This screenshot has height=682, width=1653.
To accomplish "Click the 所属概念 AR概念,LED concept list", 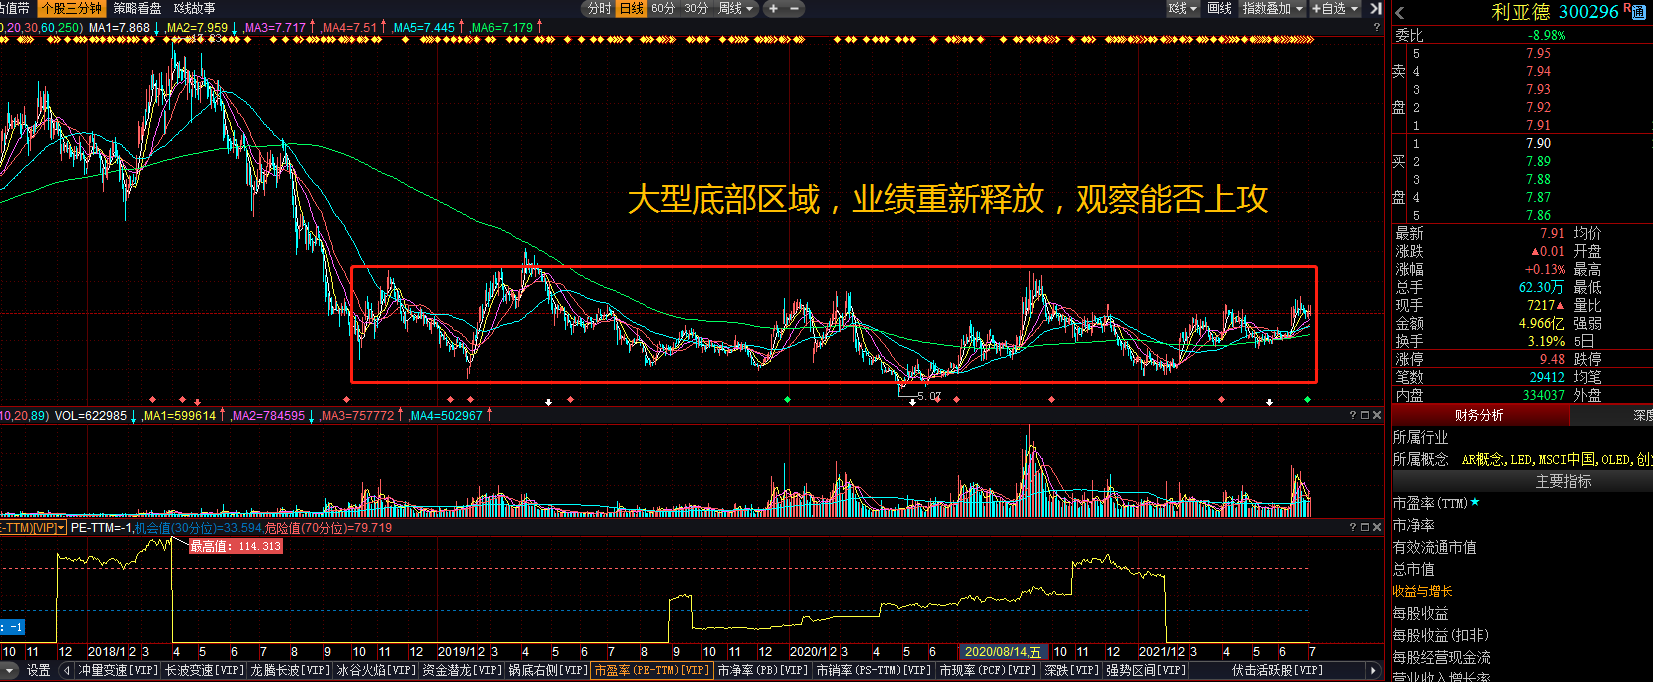I will coord(1556,459).
